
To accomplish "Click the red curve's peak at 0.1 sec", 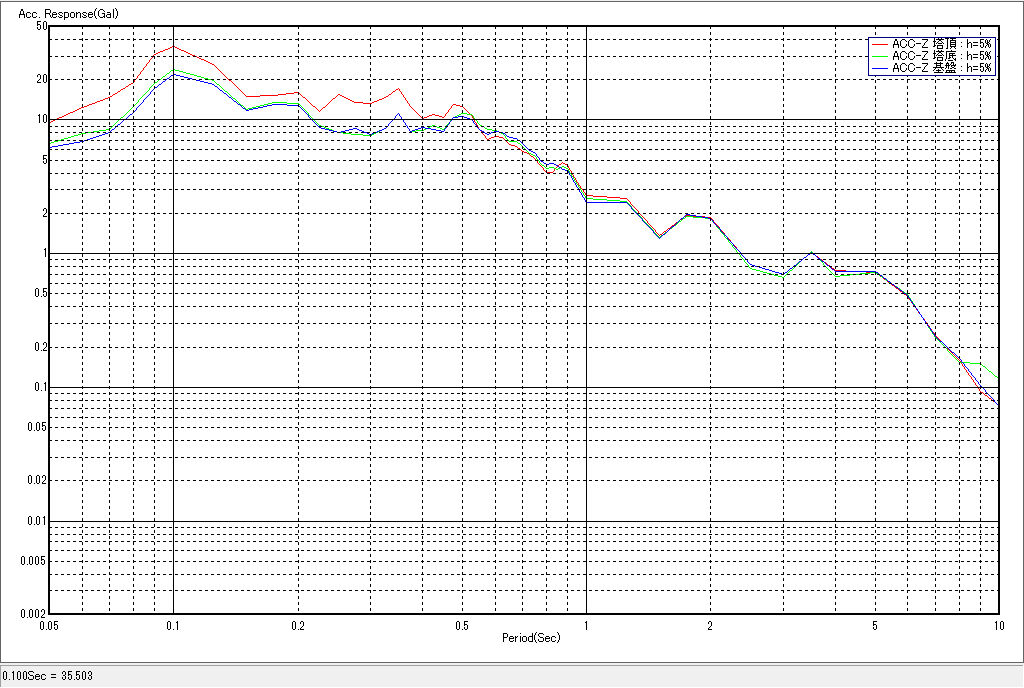I will [174, 46].
